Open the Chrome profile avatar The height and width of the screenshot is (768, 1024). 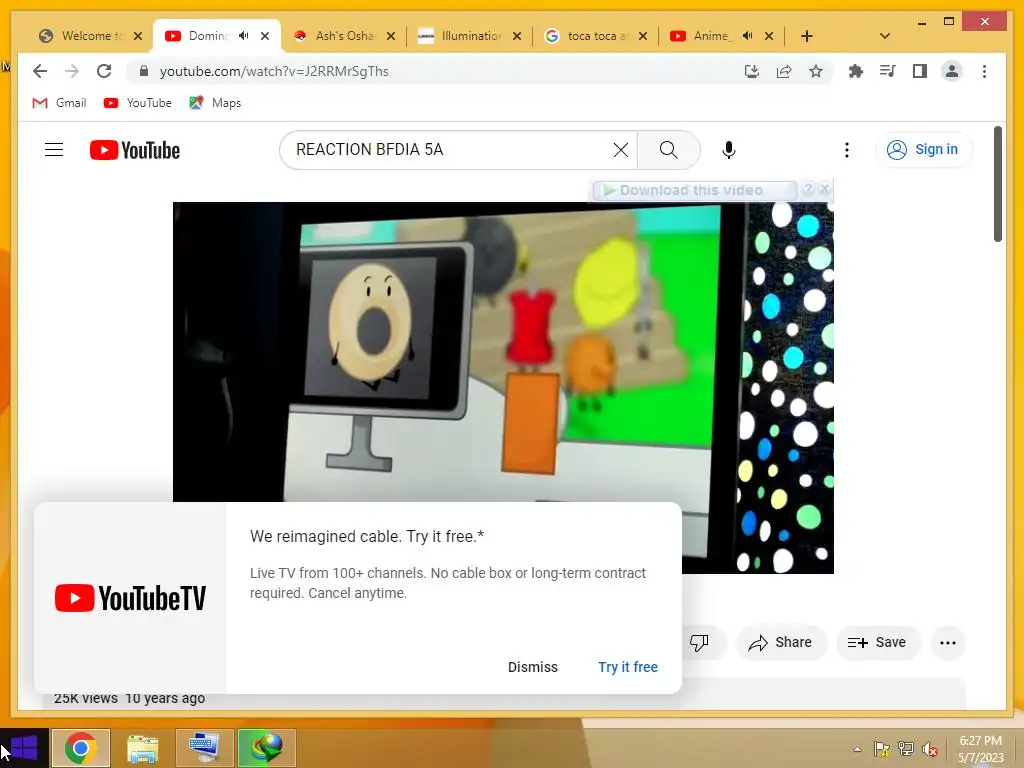[x=952, y=71]
